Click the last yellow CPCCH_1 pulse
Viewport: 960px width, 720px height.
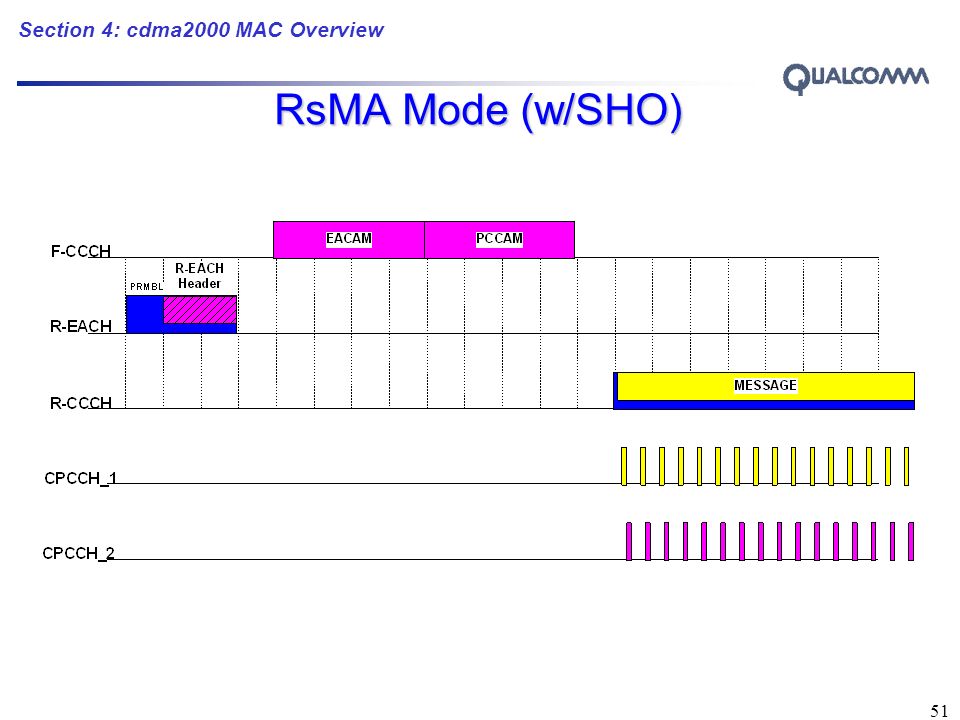coord(907,467)
